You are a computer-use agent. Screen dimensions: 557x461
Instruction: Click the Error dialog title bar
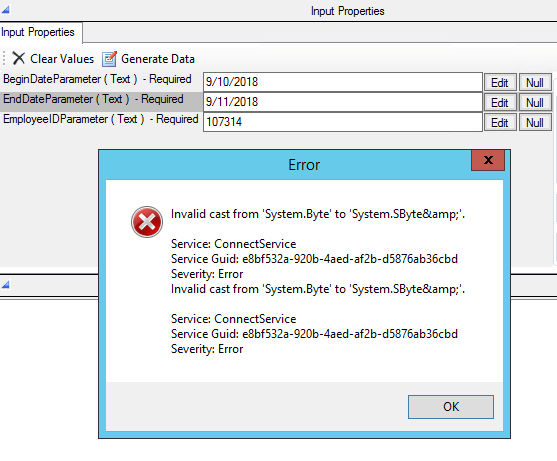pos(285,165)
